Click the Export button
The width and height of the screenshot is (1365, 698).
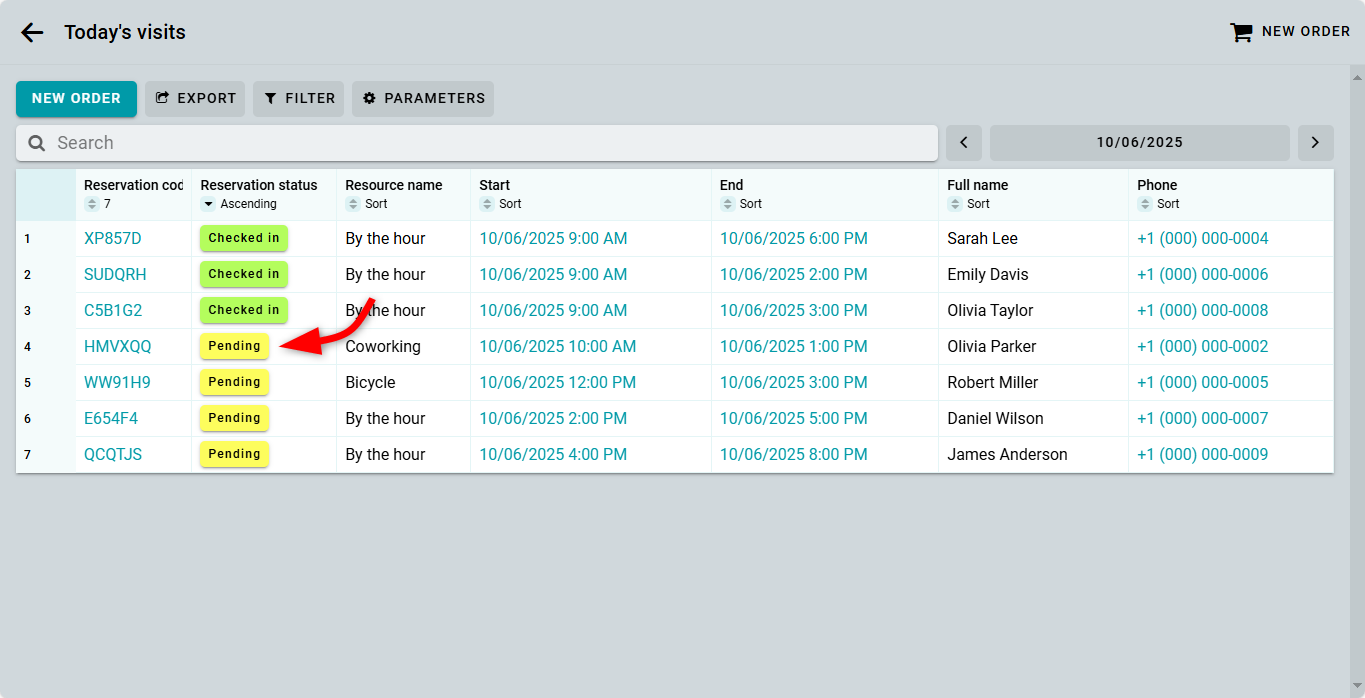coord(195,99)
